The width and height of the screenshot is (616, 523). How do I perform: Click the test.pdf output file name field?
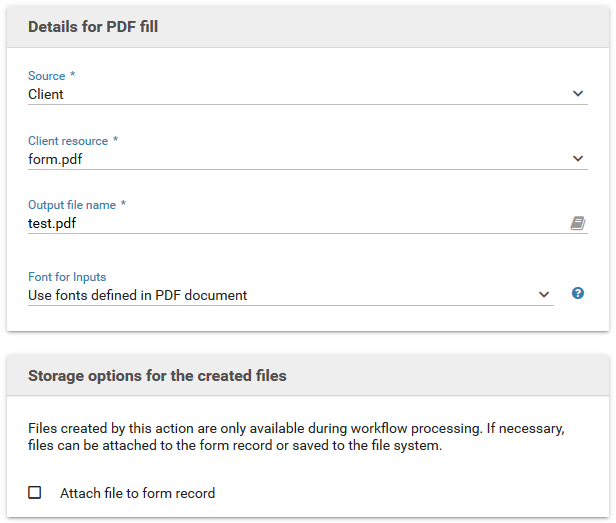tap(290, 224)
